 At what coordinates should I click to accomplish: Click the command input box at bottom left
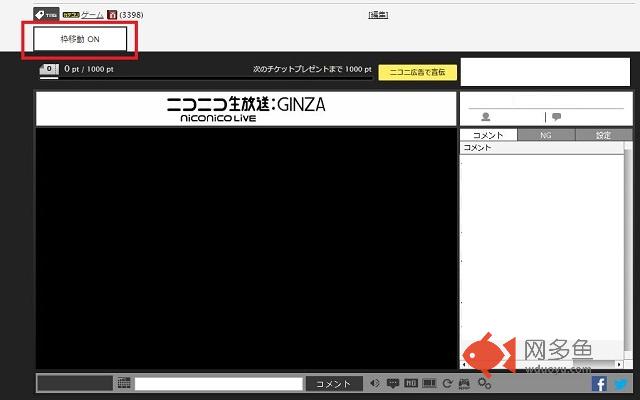point(74,383)
